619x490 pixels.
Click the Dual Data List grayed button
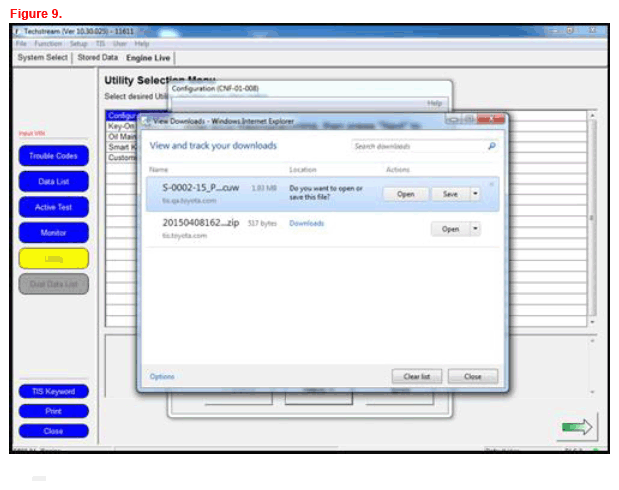54,284
